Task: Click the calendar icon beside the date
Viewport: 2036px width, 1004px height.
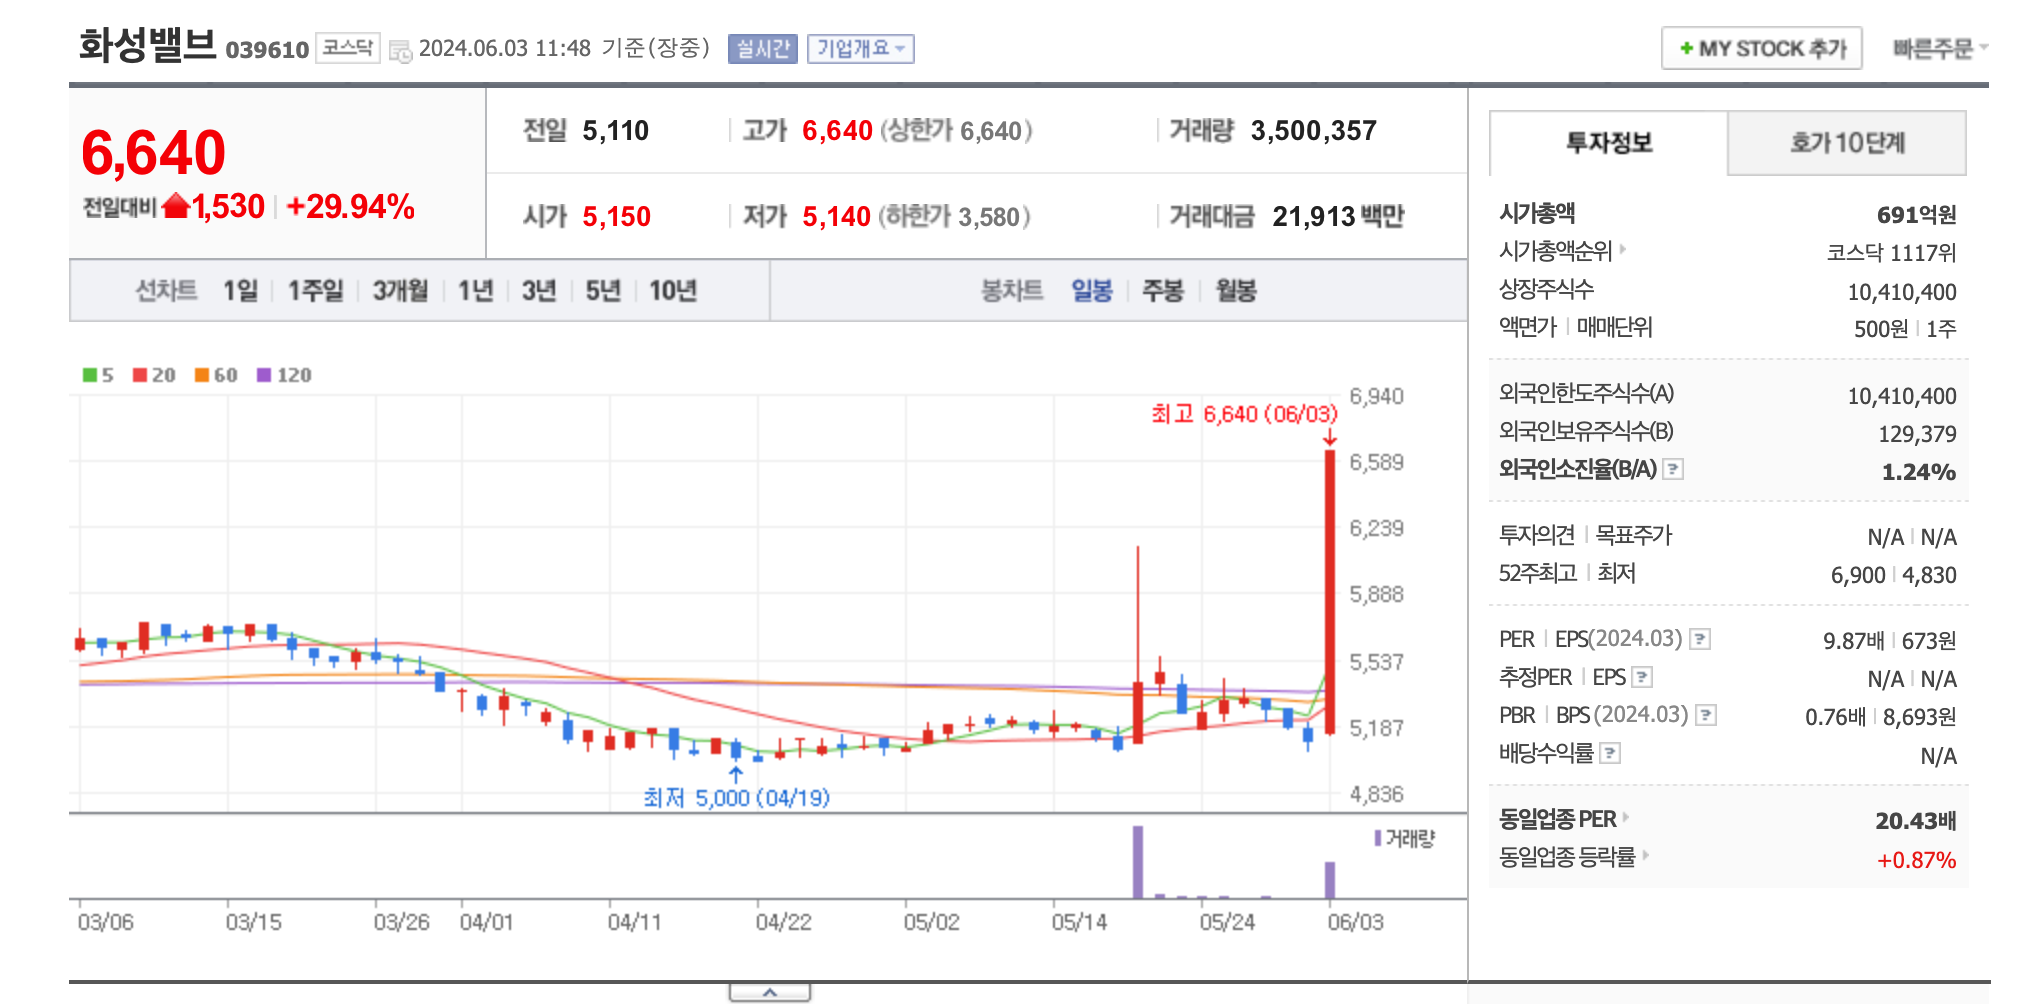Action: [x=400, y=50]
